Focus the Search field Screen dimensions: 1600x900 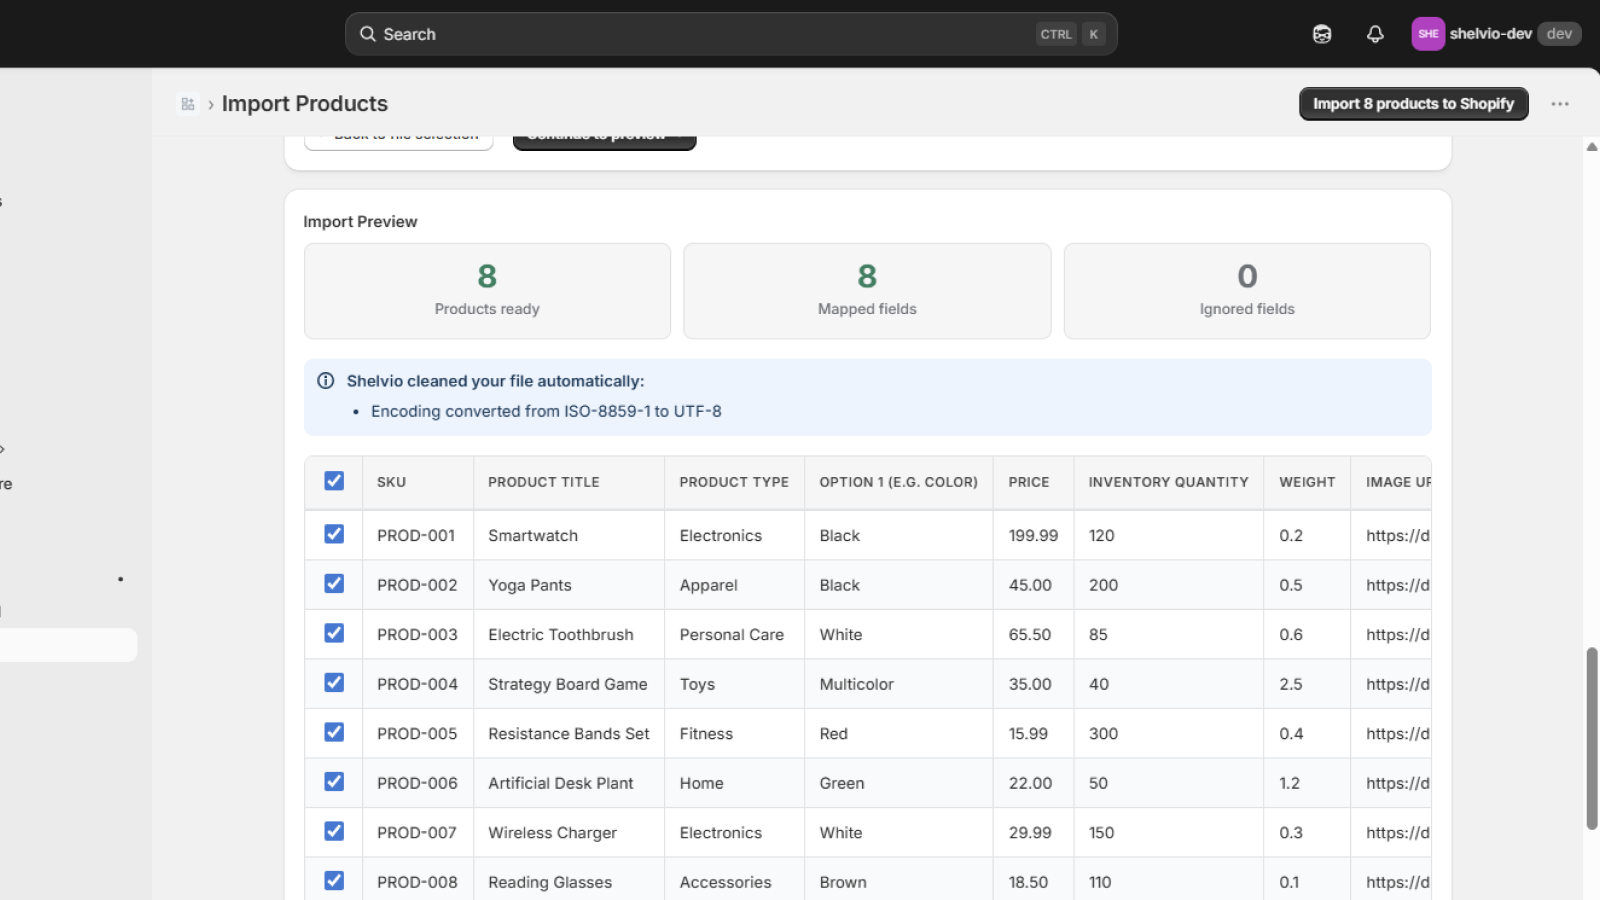tap(731, 34)
